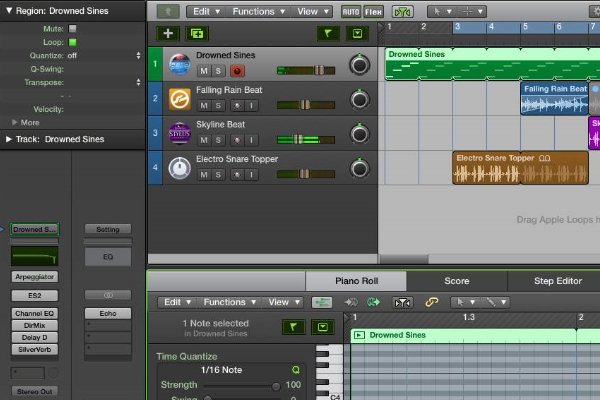Click the Flex button in the toolbar
This screenshot has width=600, height=400.
point(375,11)
